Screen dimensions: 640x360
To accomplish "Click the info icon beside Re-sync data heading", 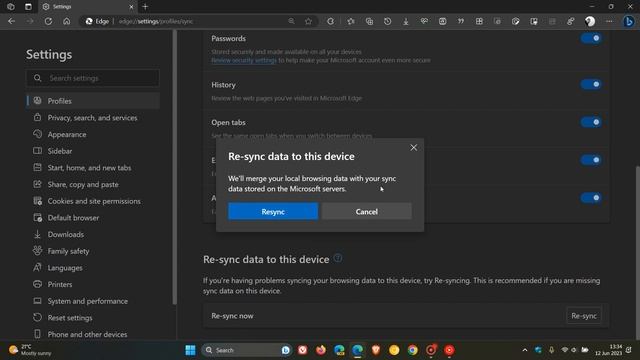I will click(338, 258).
